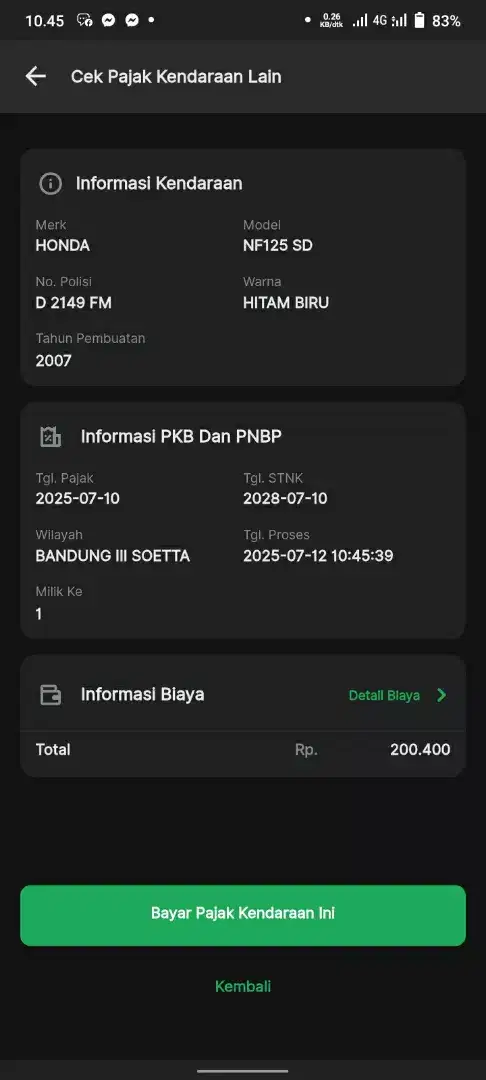Tap the PKB tax receipt icon
The width and height of the screenshot is (486, 1080).
(50, 437)
